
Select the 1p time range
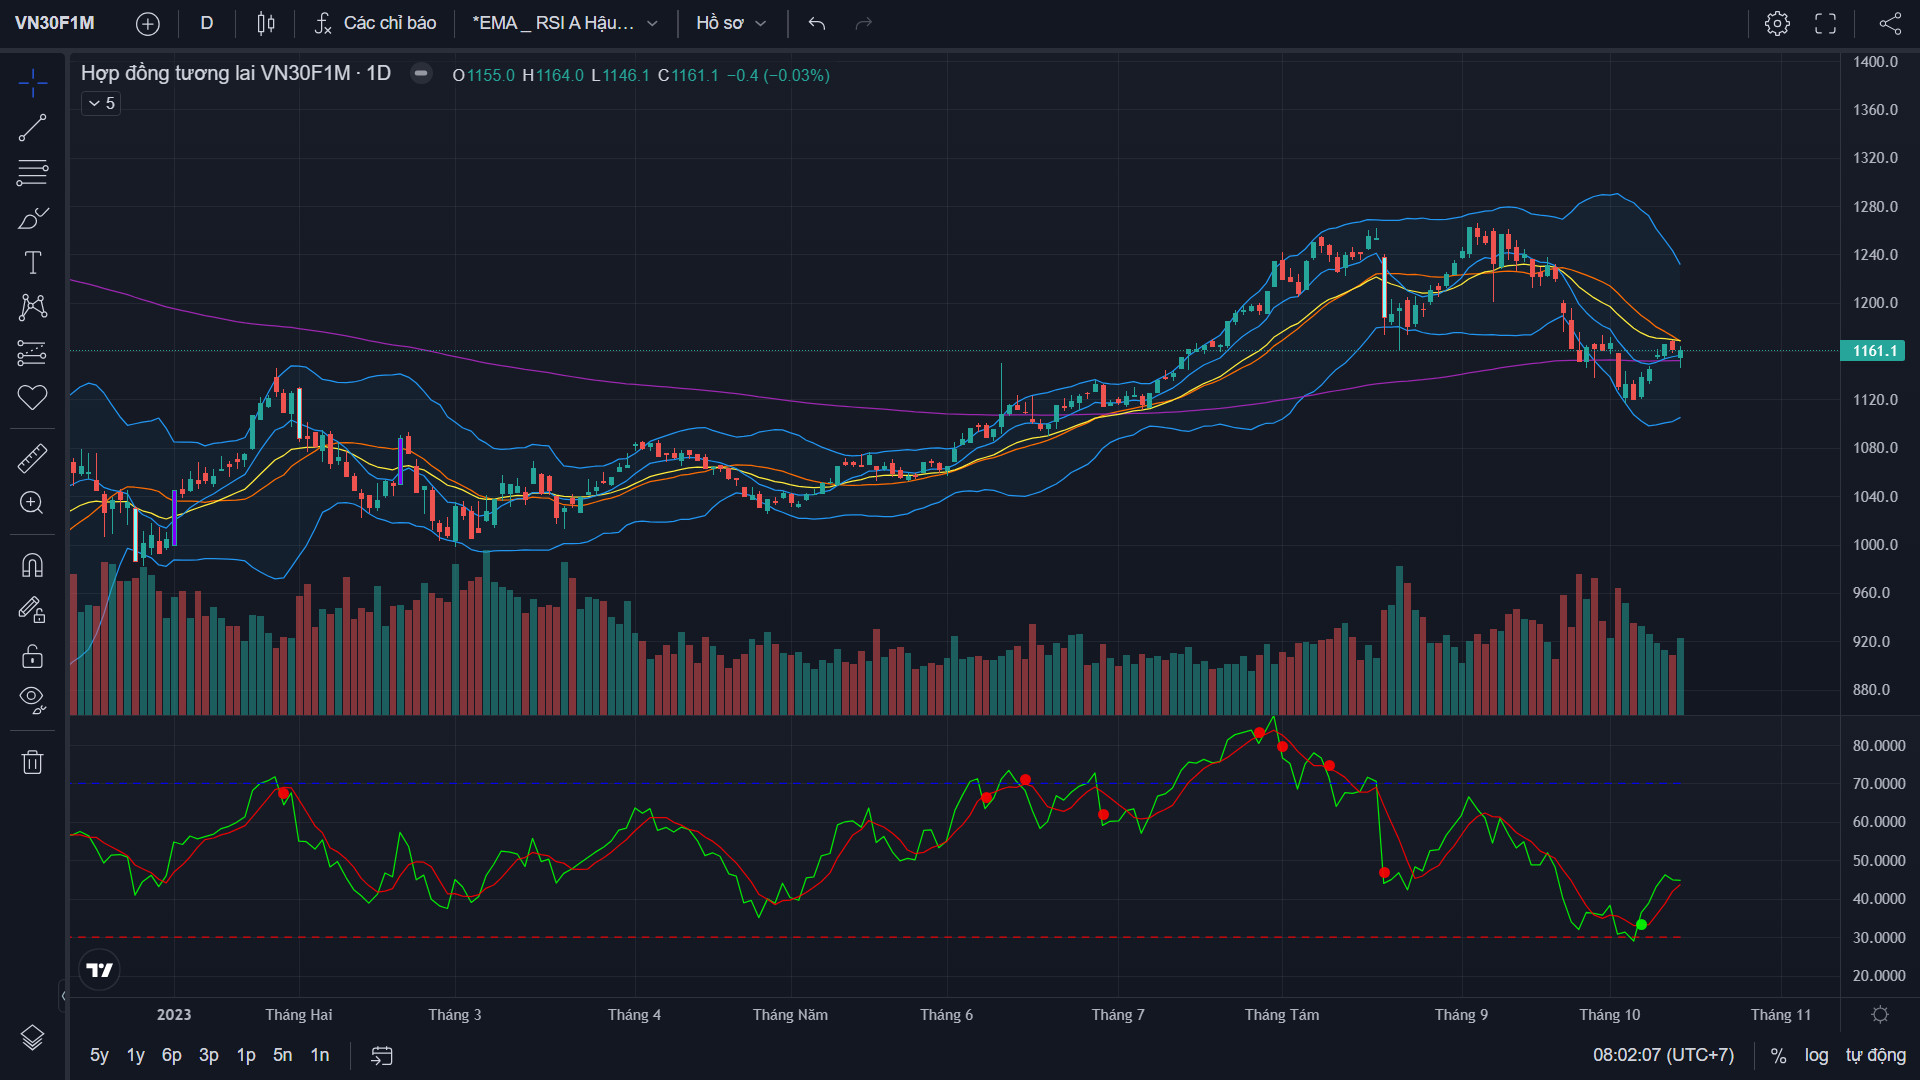246,1055
